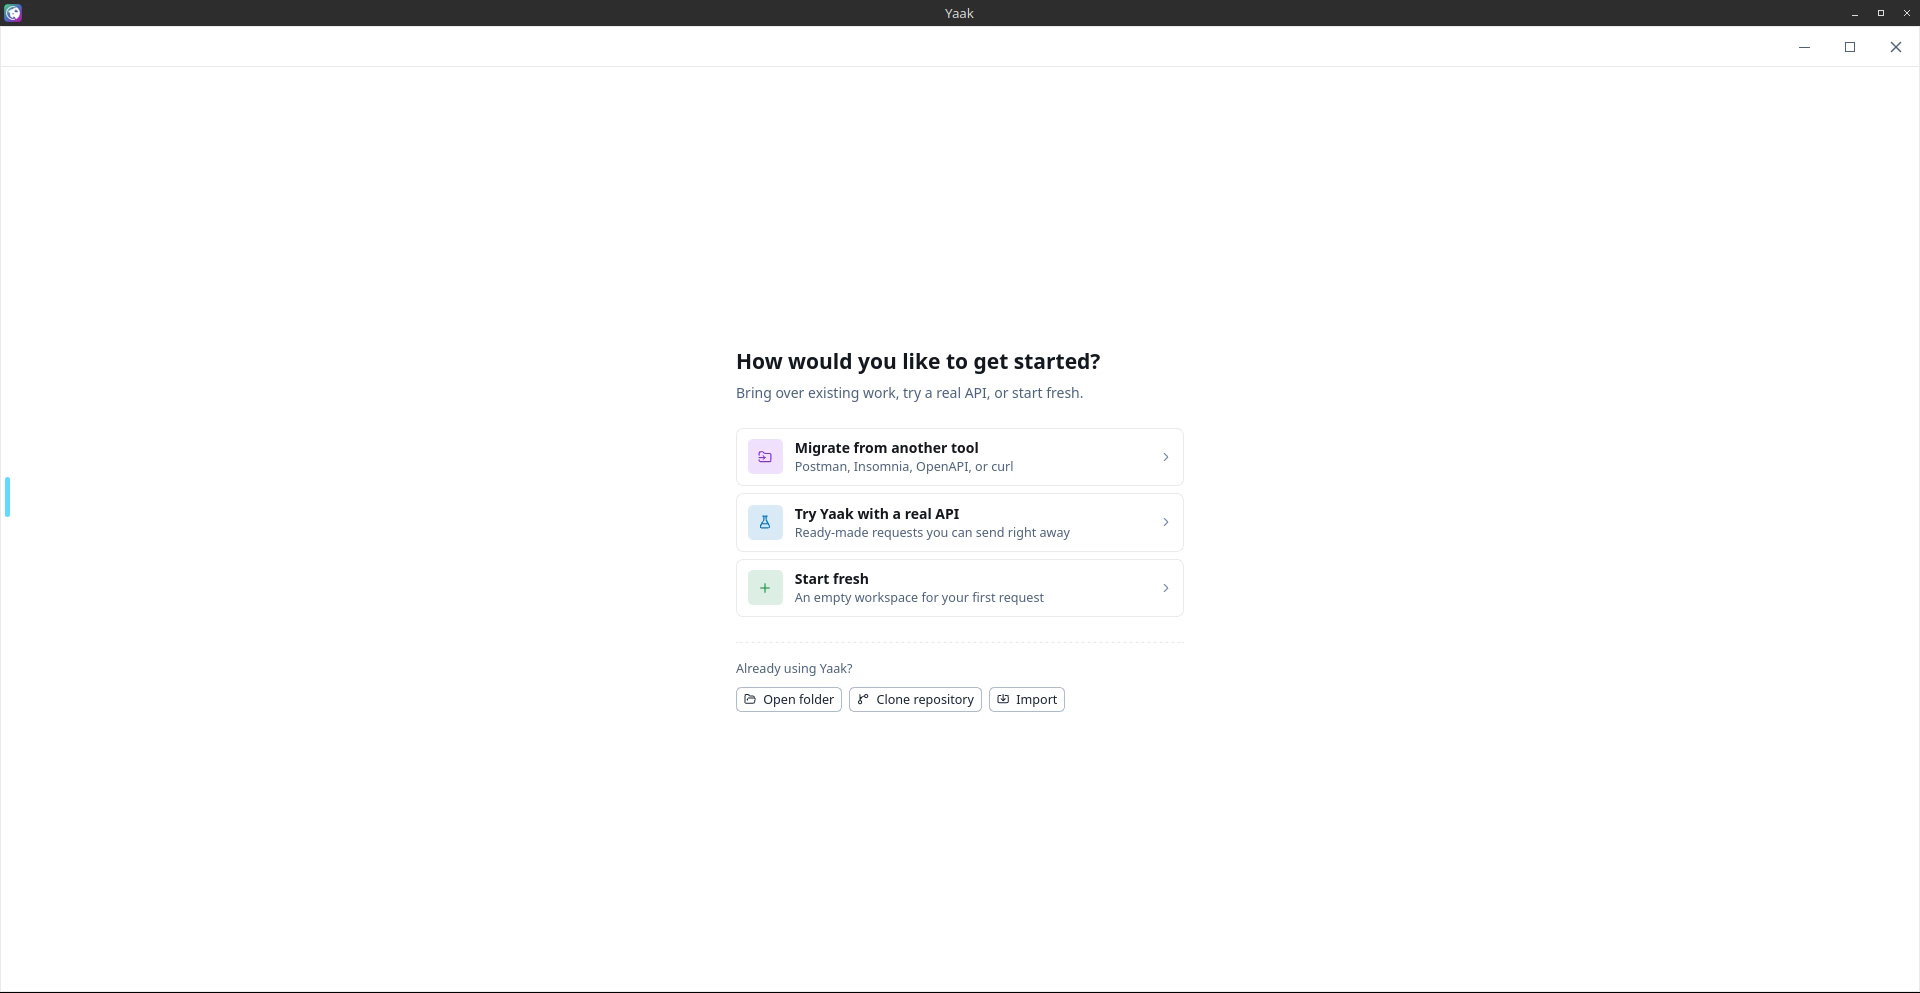Screen dimensions: 1920x993
Task: Click the import icon beside Import label
Action: [1003, 699]
